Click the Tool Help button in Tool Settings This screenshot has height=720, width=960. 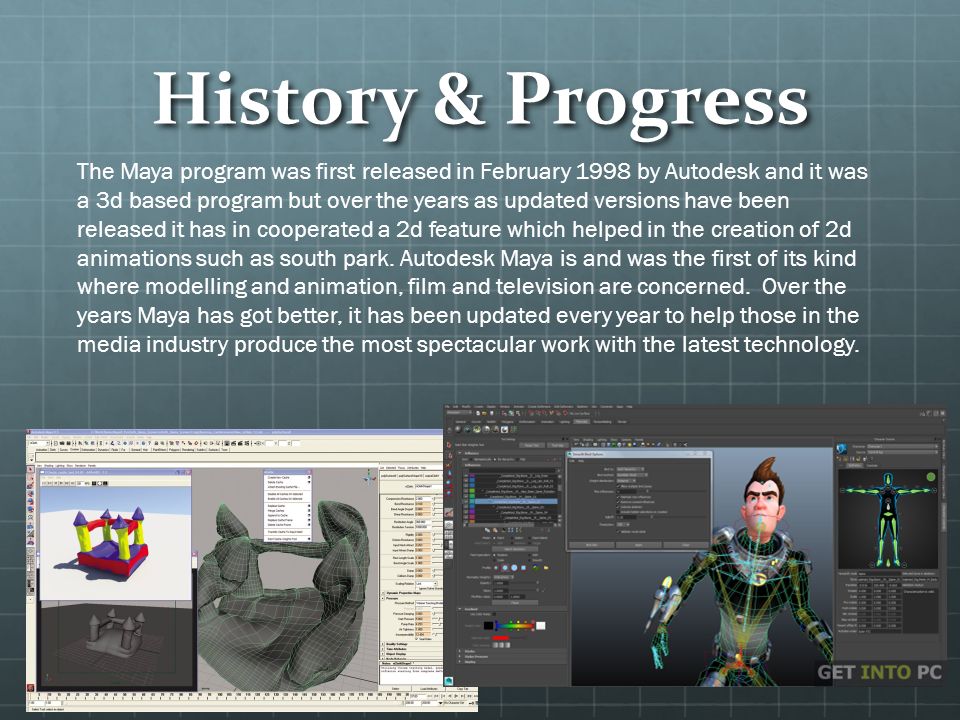pyautogui.click(x=557, y=445)
